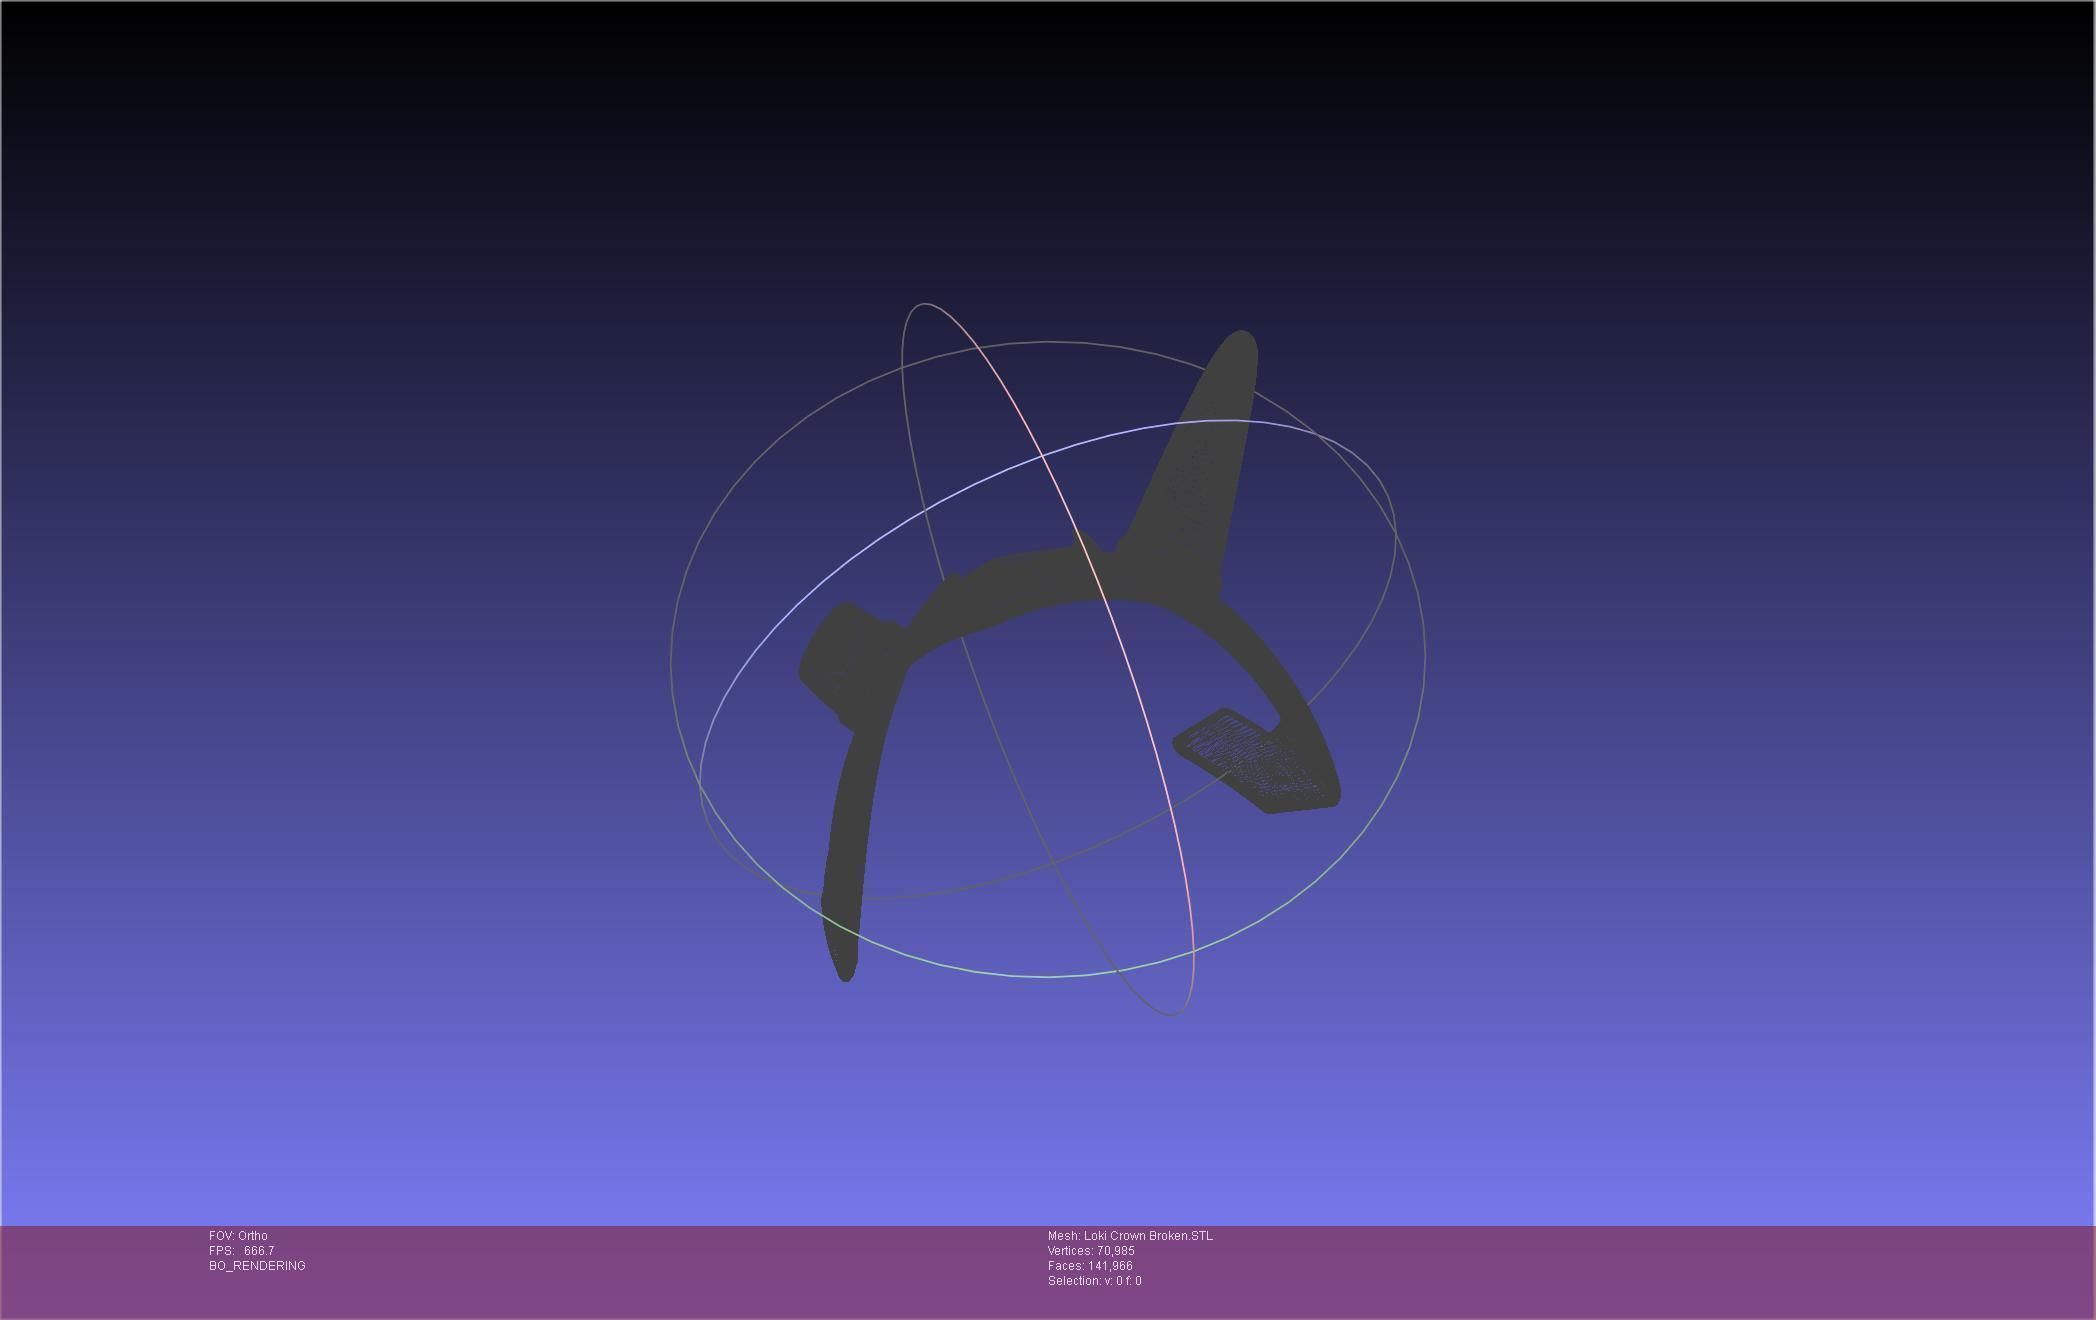Click the Faces count text
This screenshot has height=1320, width=2096.
1090,1266
